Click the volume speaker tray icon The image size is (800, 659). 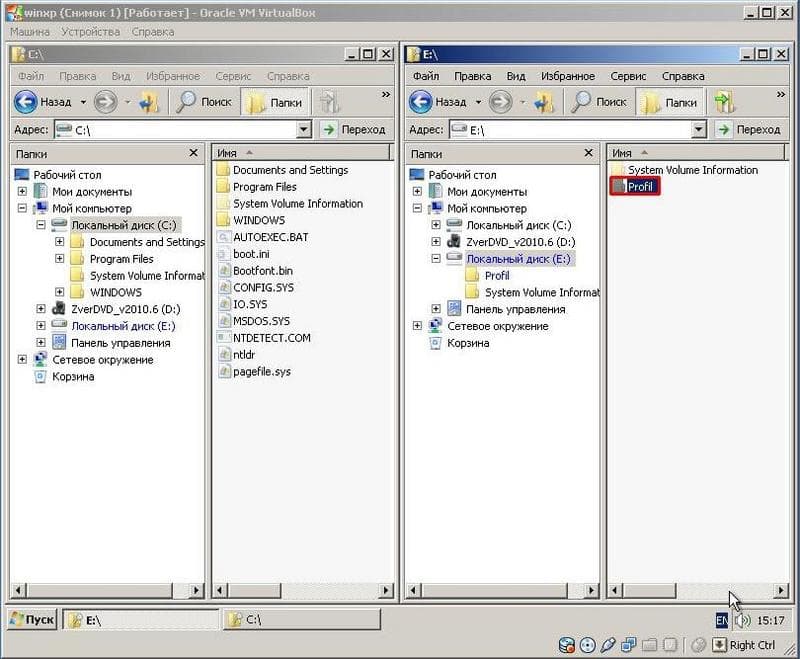742,620
